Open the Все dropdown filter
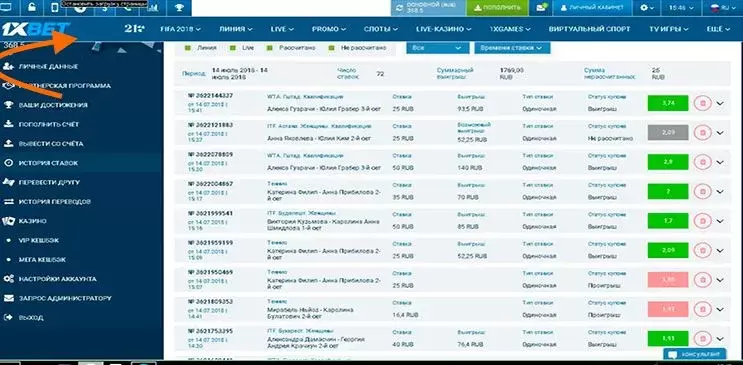Viewport: 743px width, 365px height. tap(437, 48)
